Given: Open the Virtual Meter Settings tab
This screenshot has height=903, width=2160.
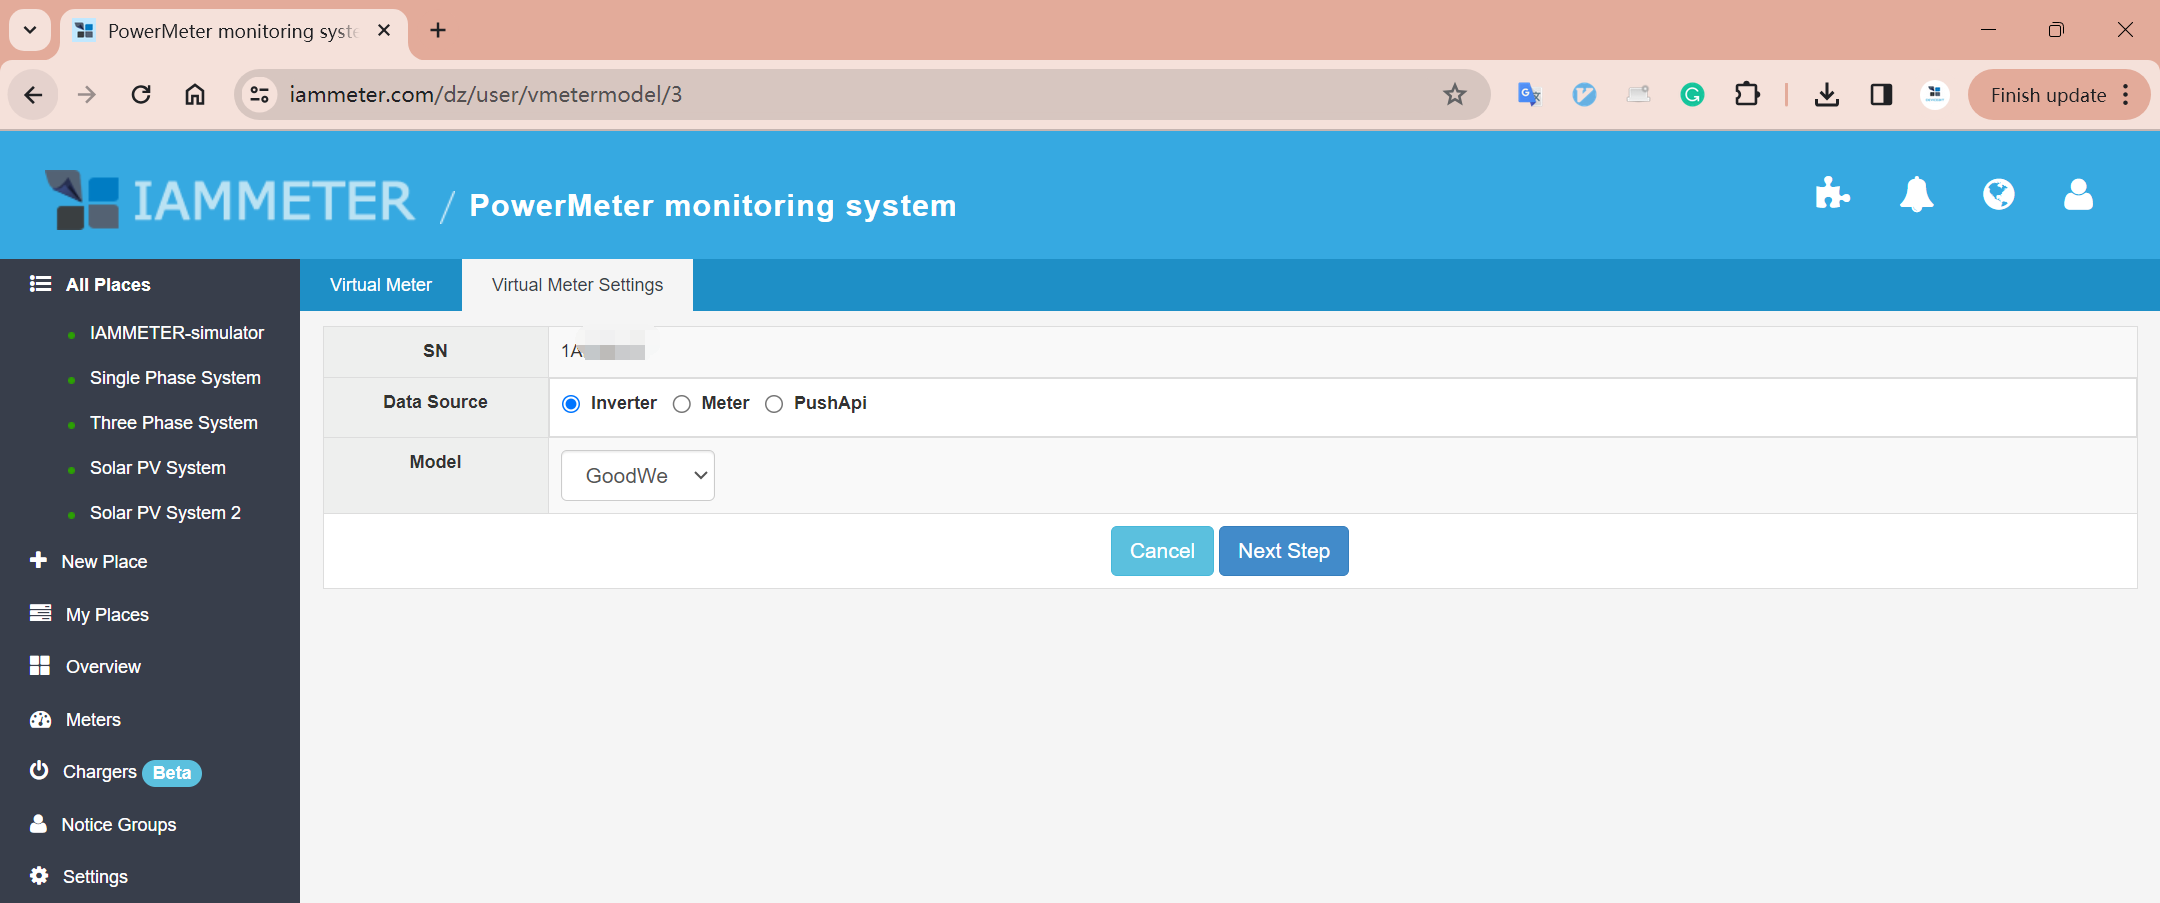Looking at the screenshot, I should point(577,285).
